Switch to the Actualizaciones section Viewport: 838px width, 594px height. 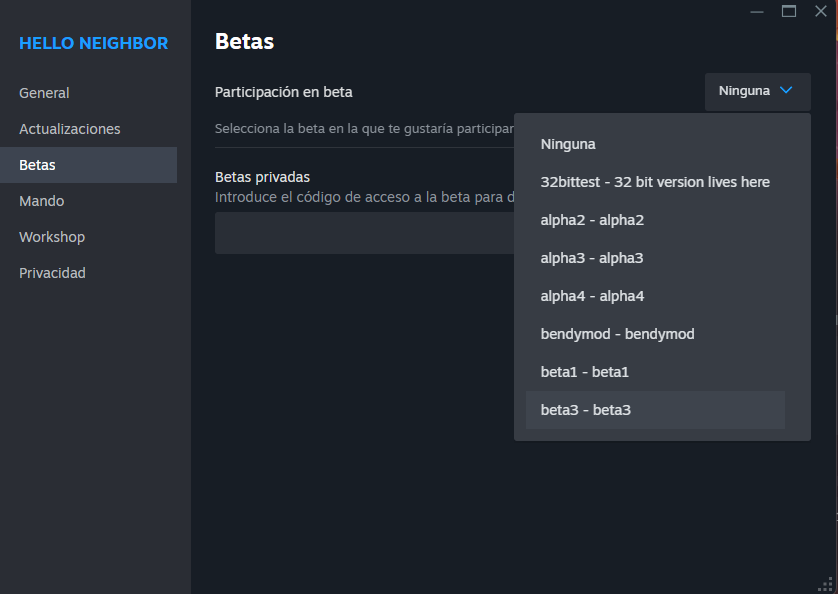click(x=70, y=129)
